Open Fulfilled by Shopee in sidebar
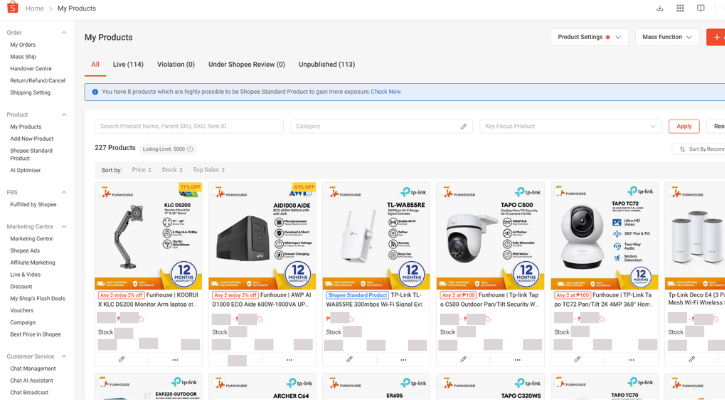Screen dimensions: 725x400 [x=33, y=204]
